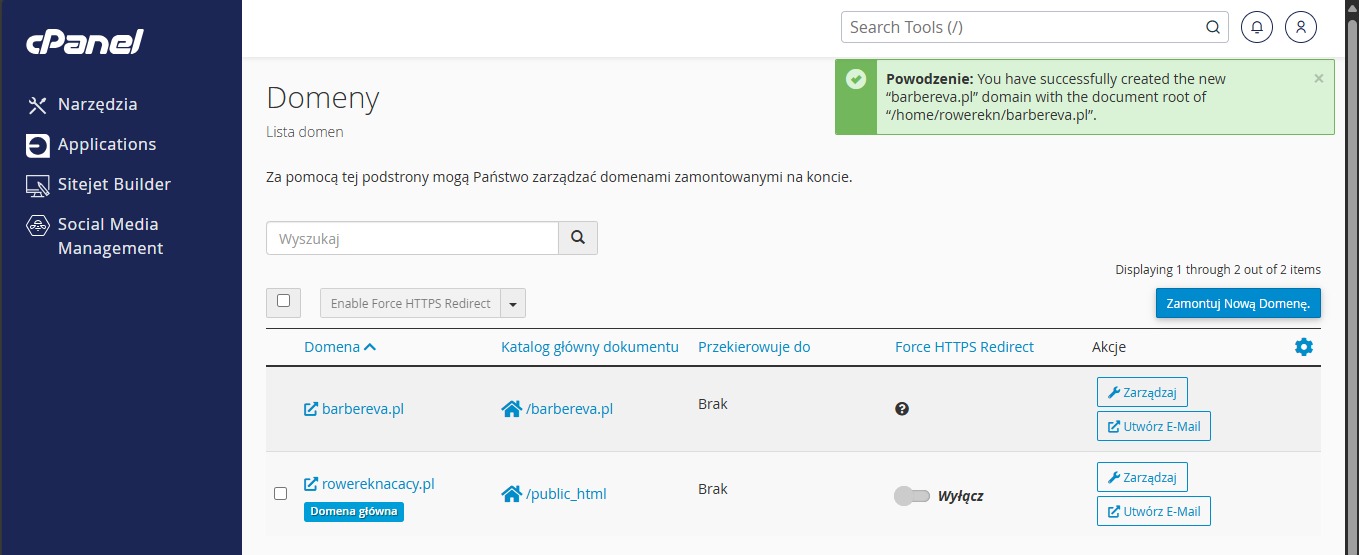The width and height of the screenshot is (1359, 555).
Task: Click home icon next to /public_html
Action: pyautogui.click(x=512, y=494)
